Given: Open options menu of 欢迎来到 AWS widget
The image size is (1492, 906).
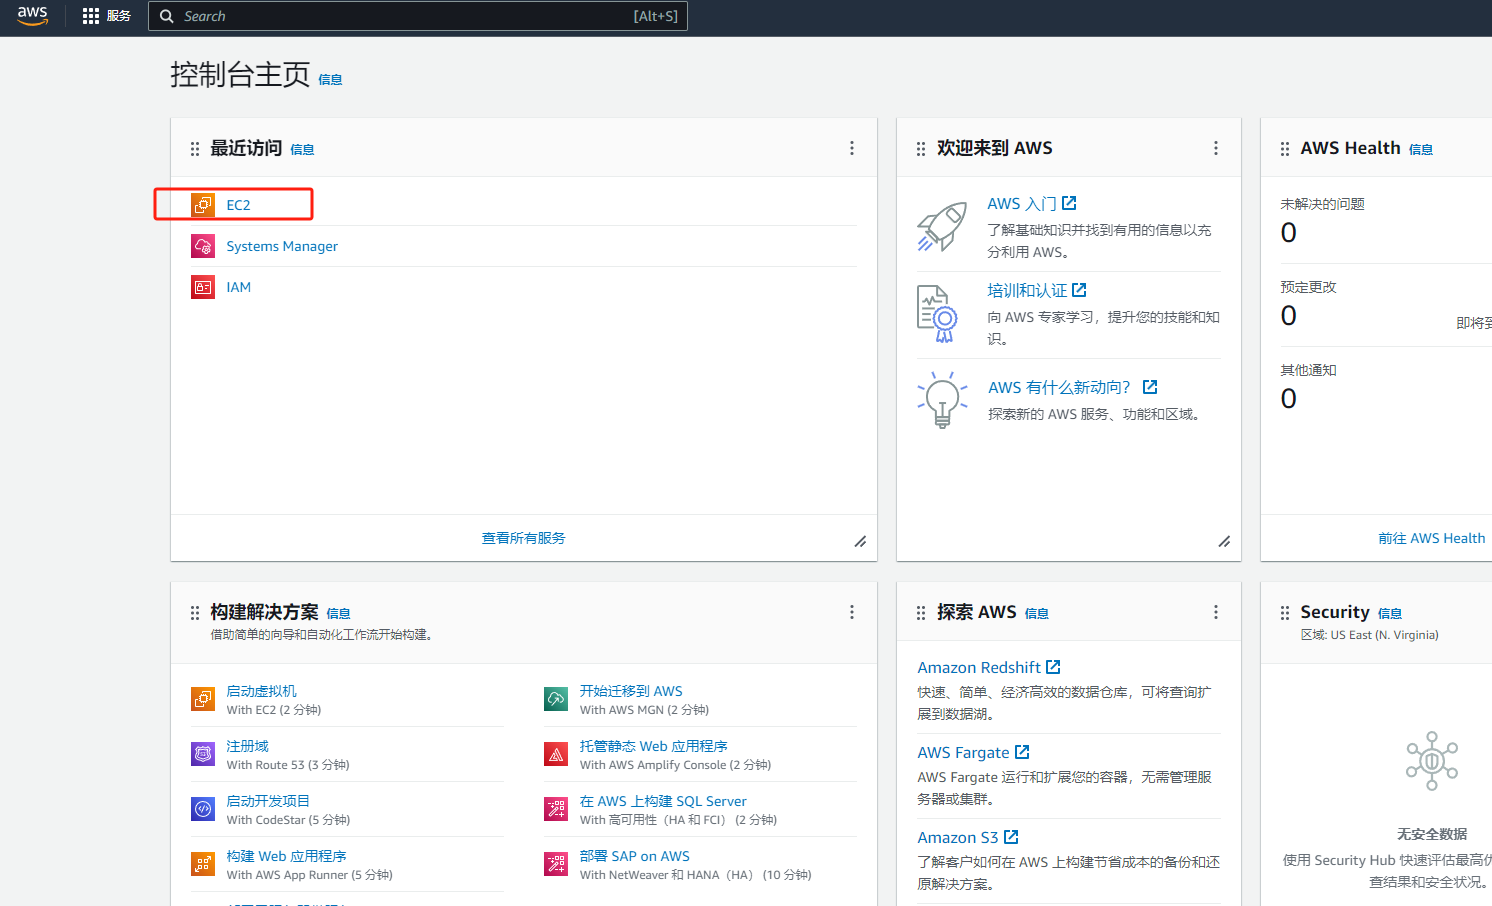Looking at the screenshot, I should [1216, 148].
